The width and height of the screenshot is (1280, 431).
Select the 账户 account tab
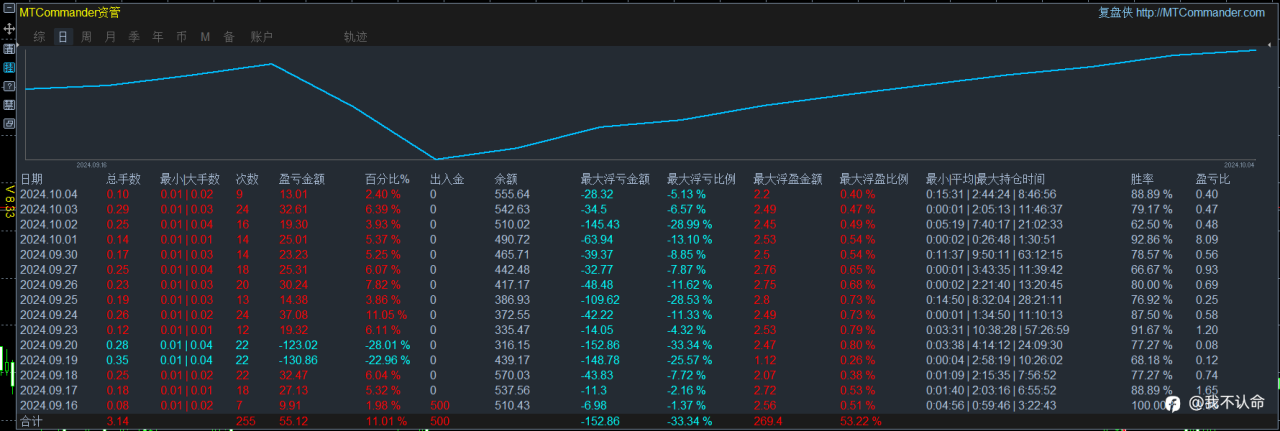click(261, 37)
